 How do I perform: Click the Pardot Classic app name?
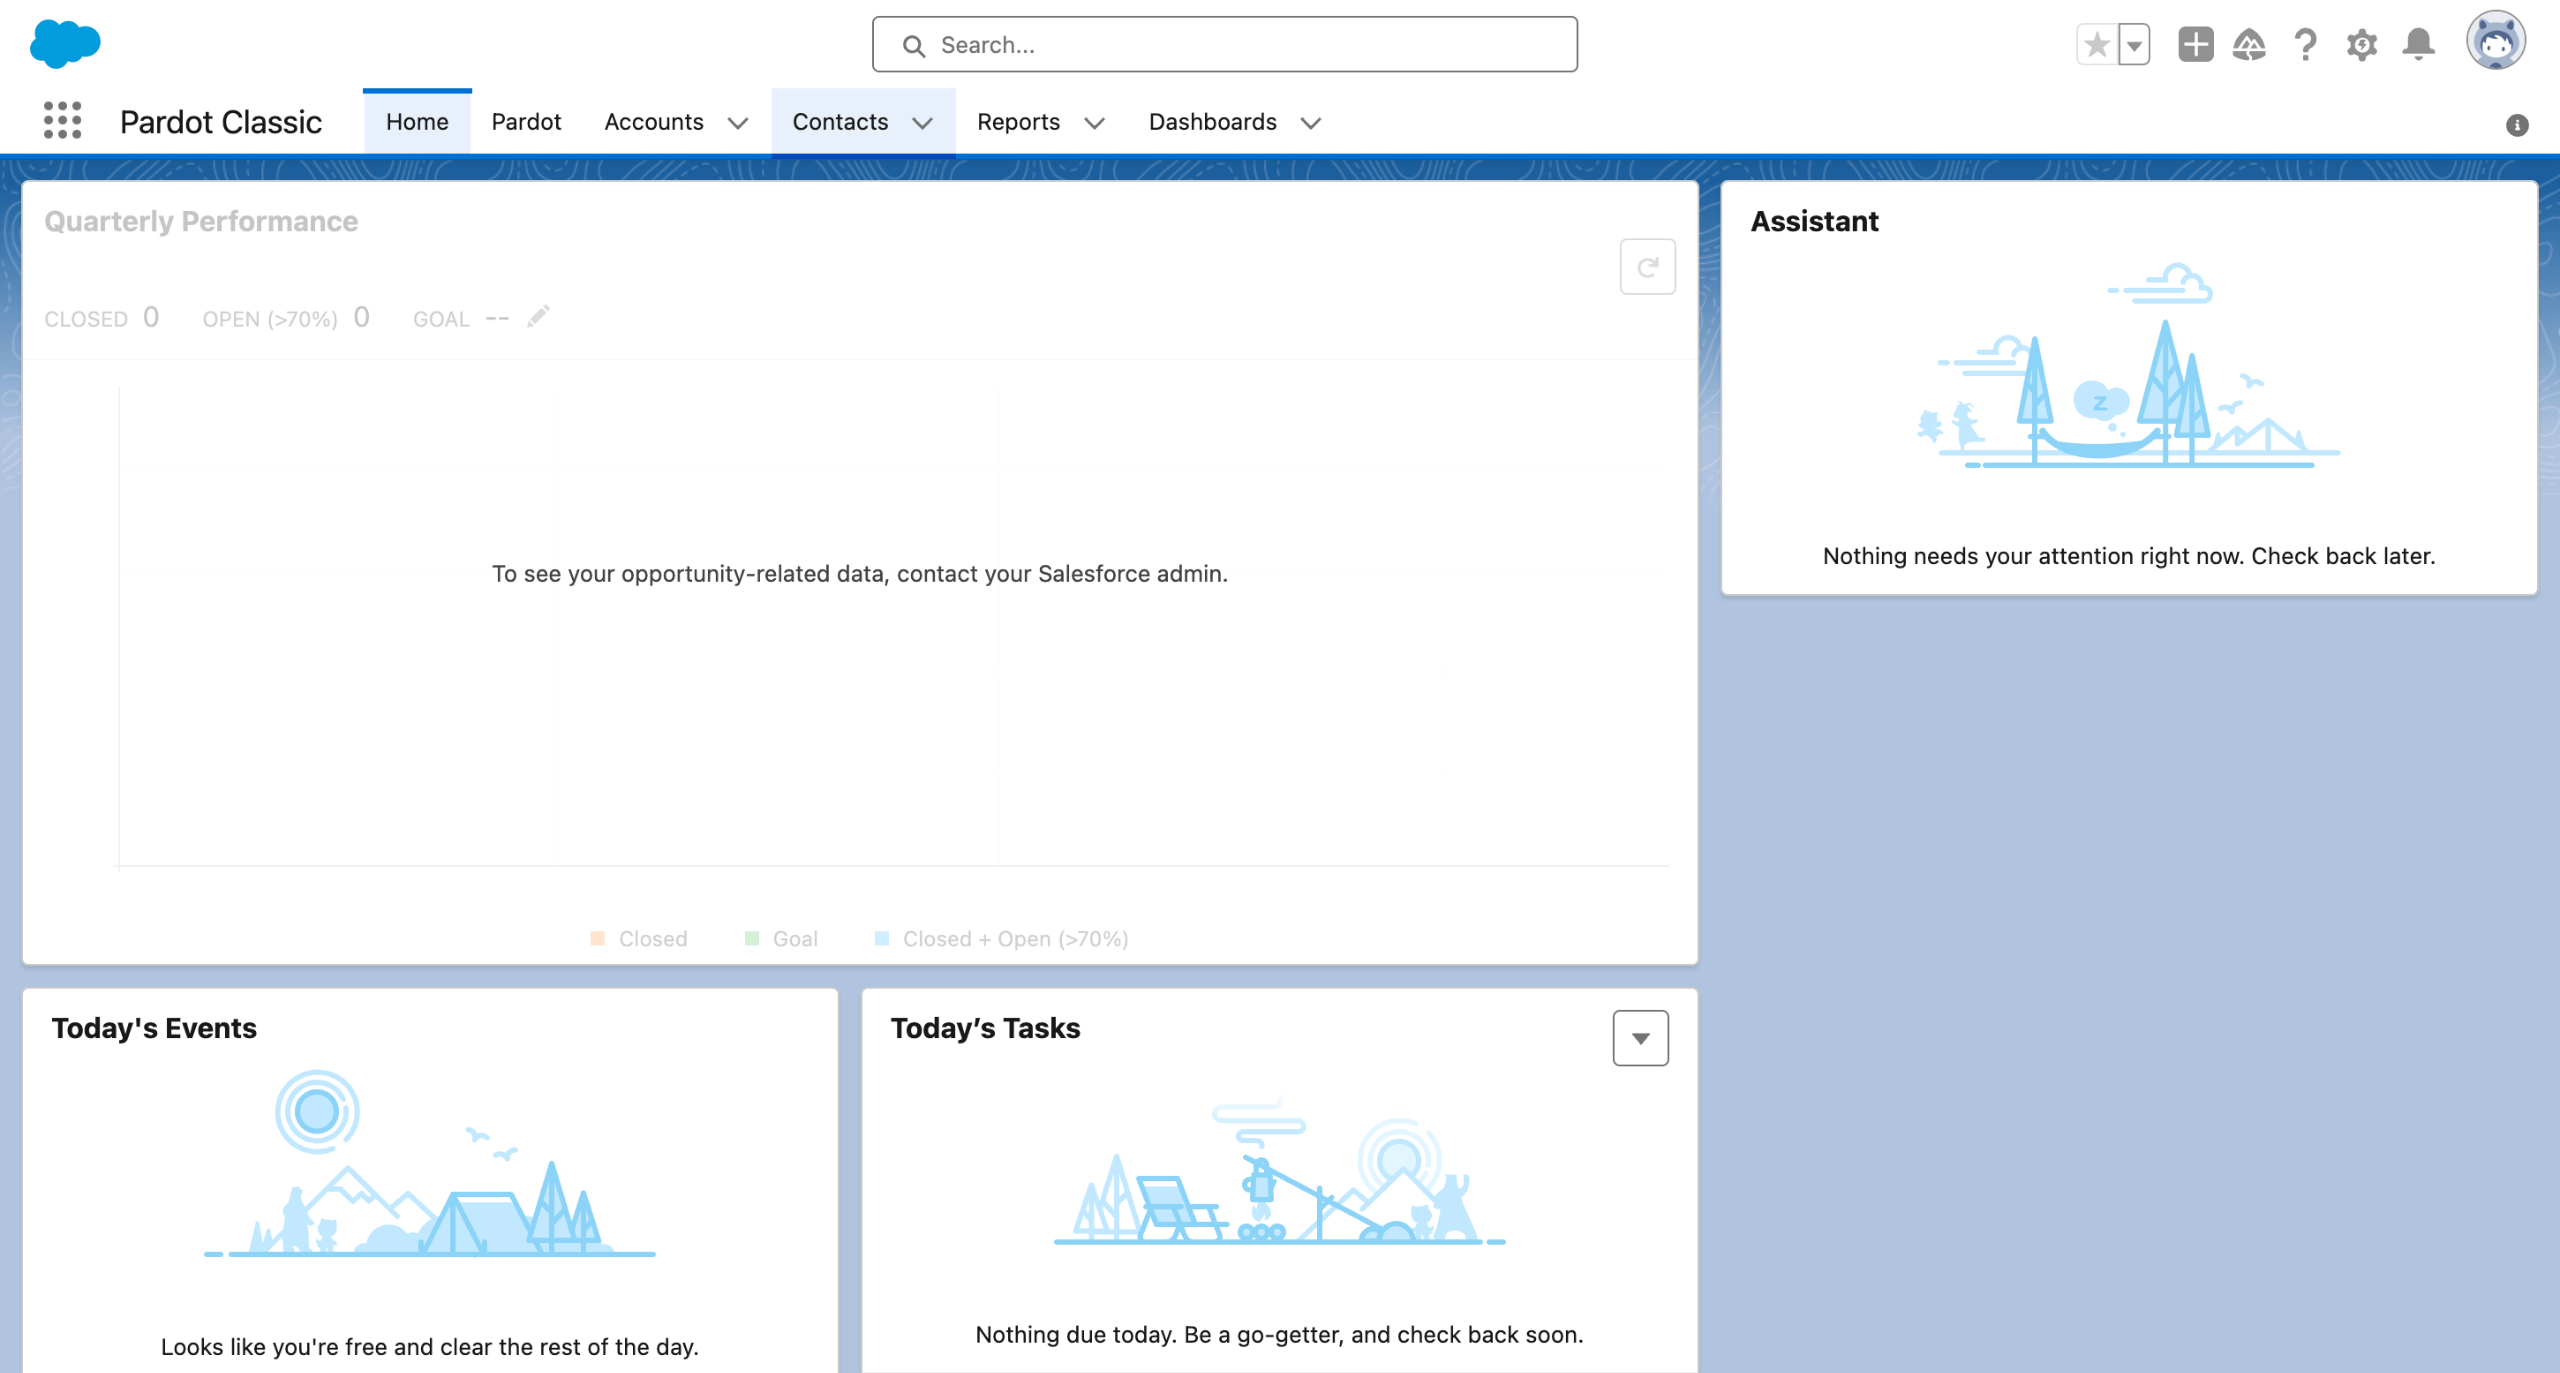[221, 122]
